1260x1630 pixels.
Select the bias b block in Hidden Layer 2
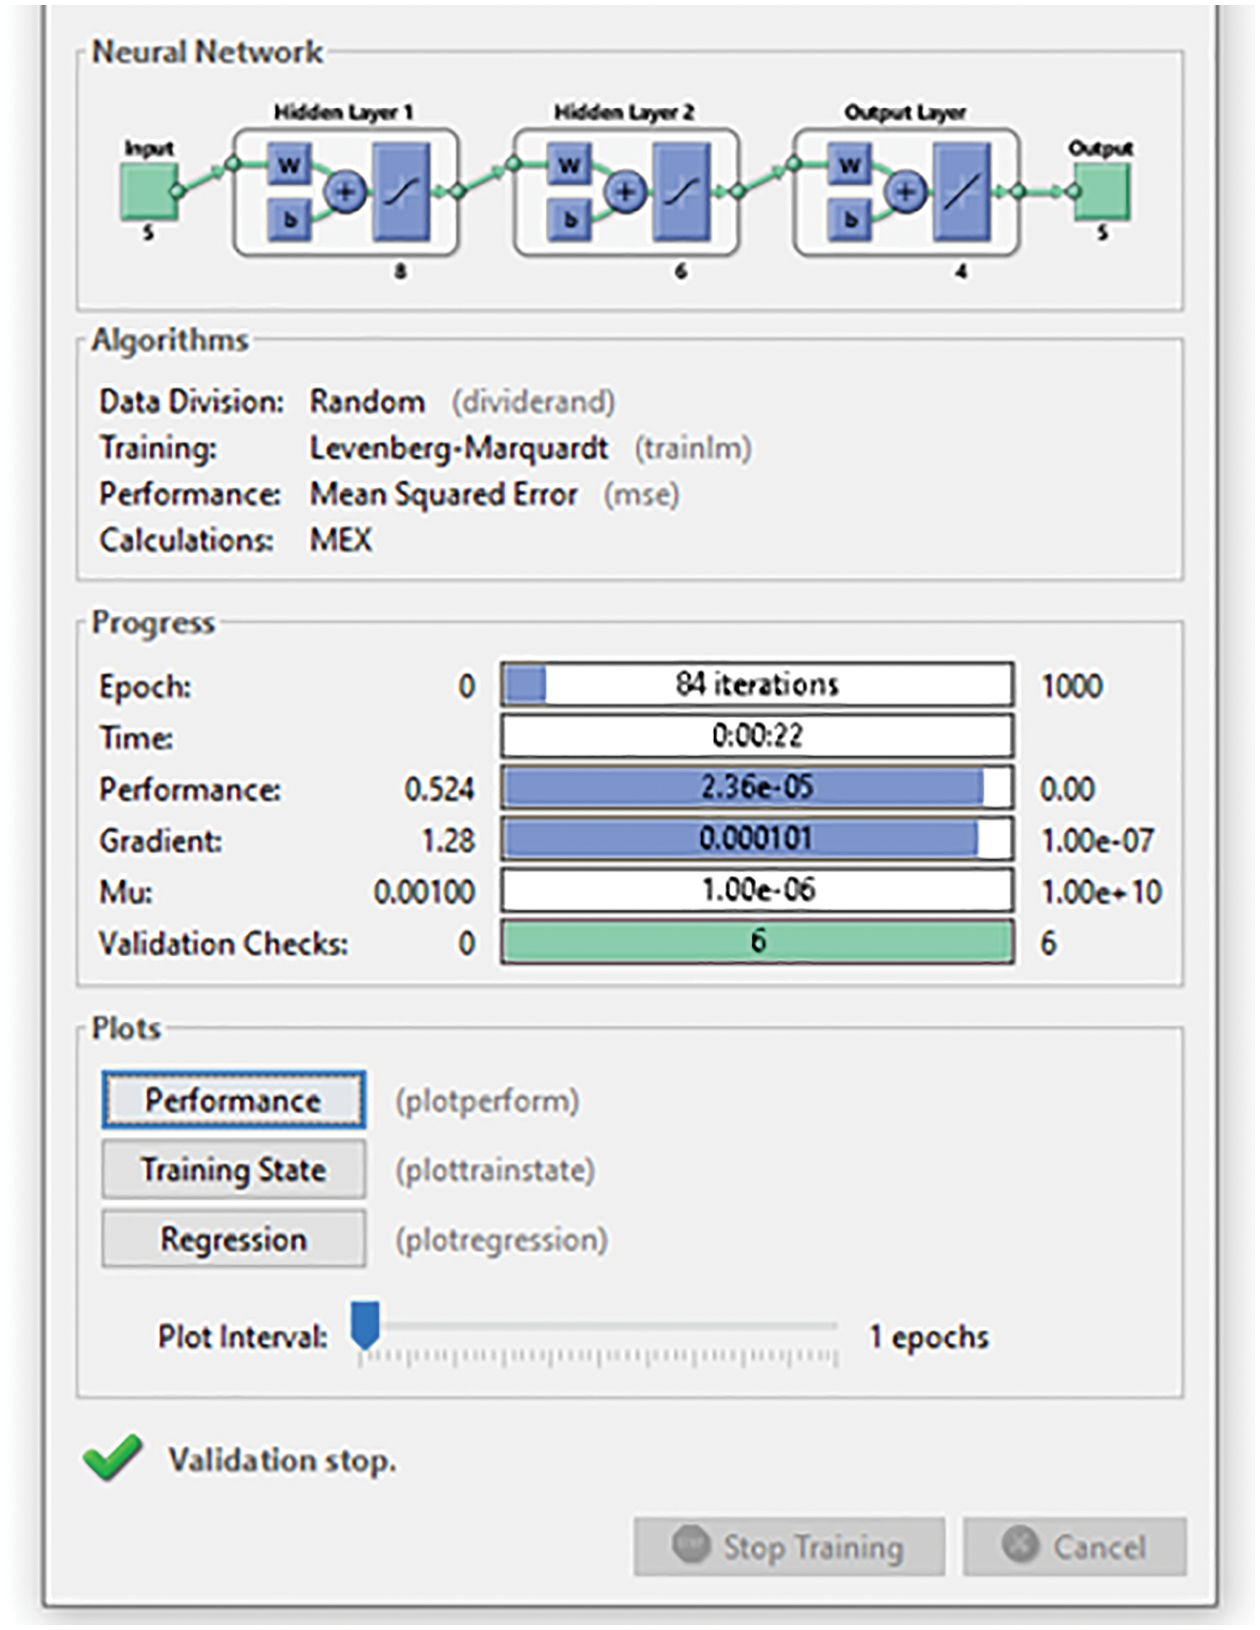570,218
